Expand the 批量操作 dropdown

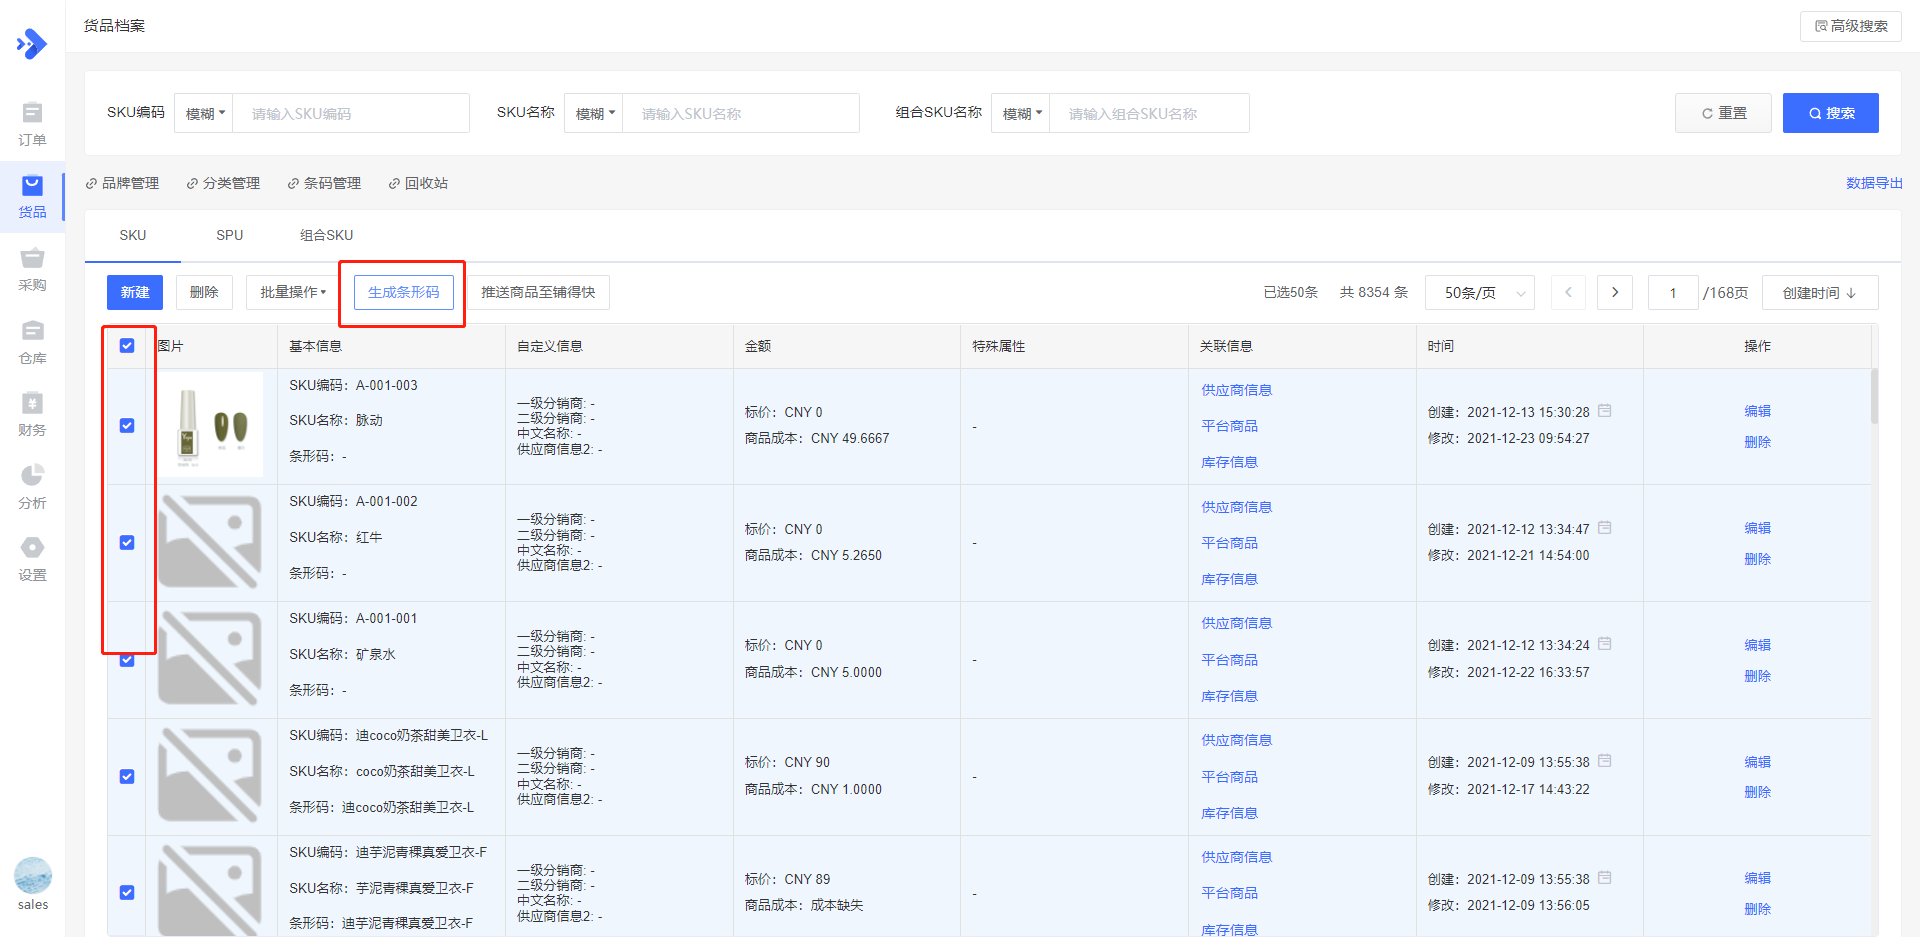pyautogui.click(x=293, y=292)
